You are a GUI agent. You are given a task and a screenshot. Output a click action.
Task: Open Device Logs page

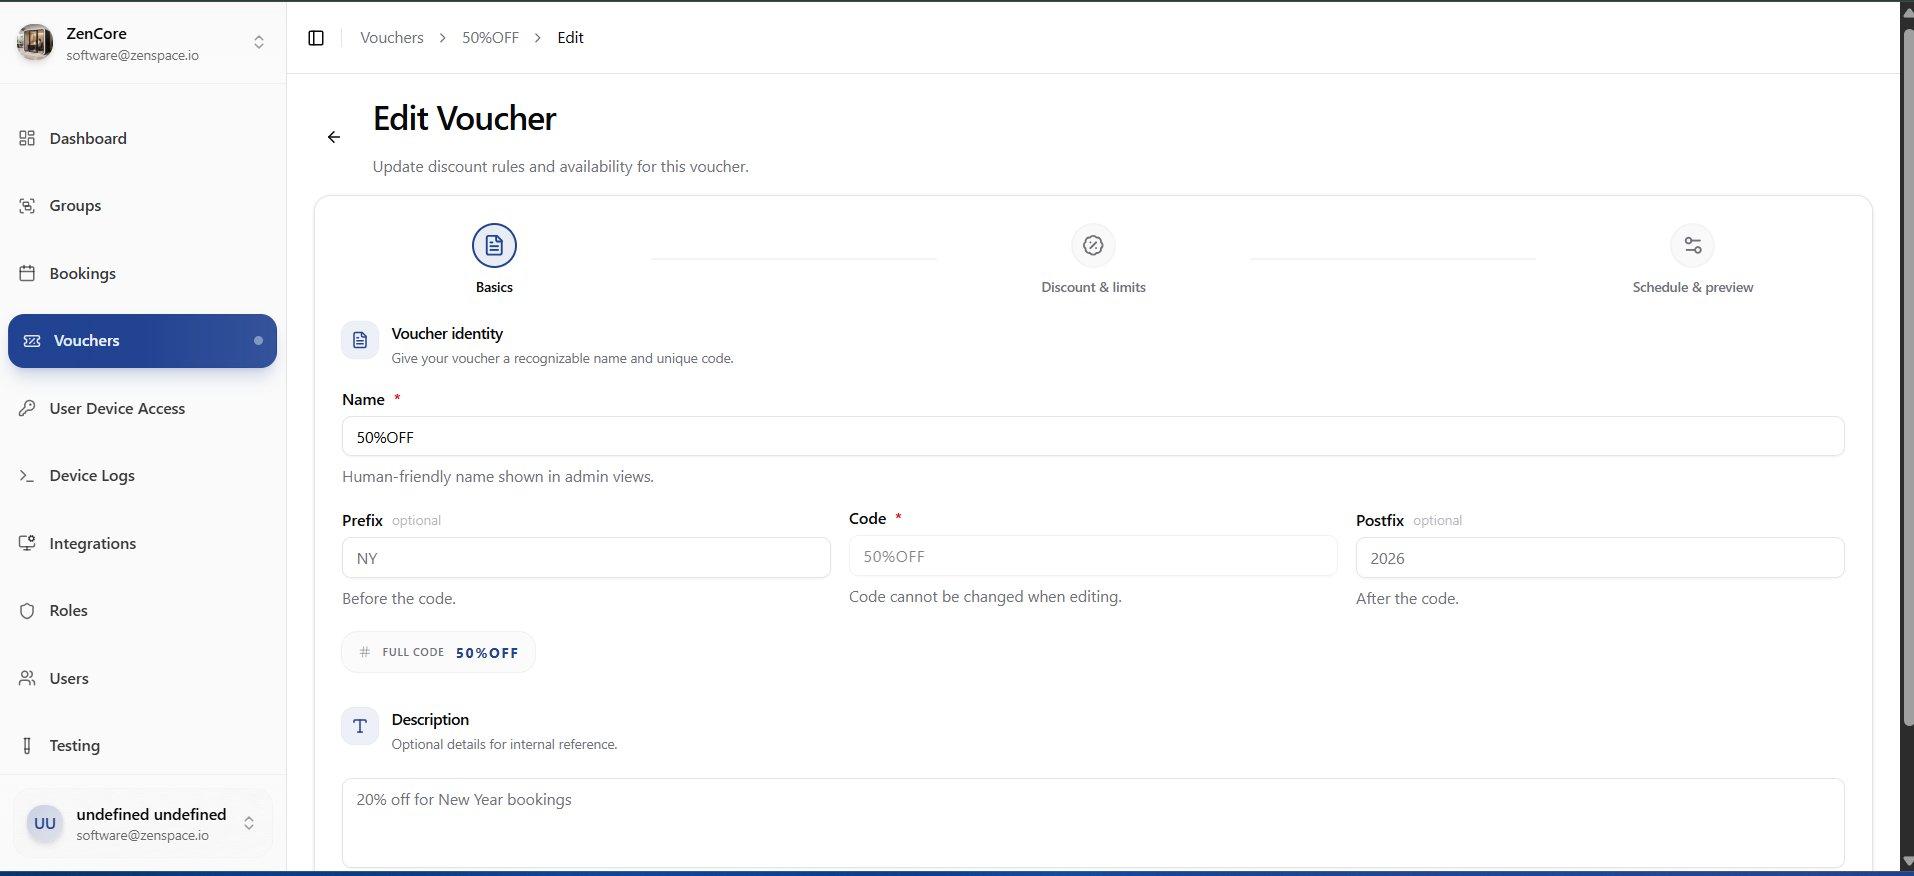coord(143,476)
